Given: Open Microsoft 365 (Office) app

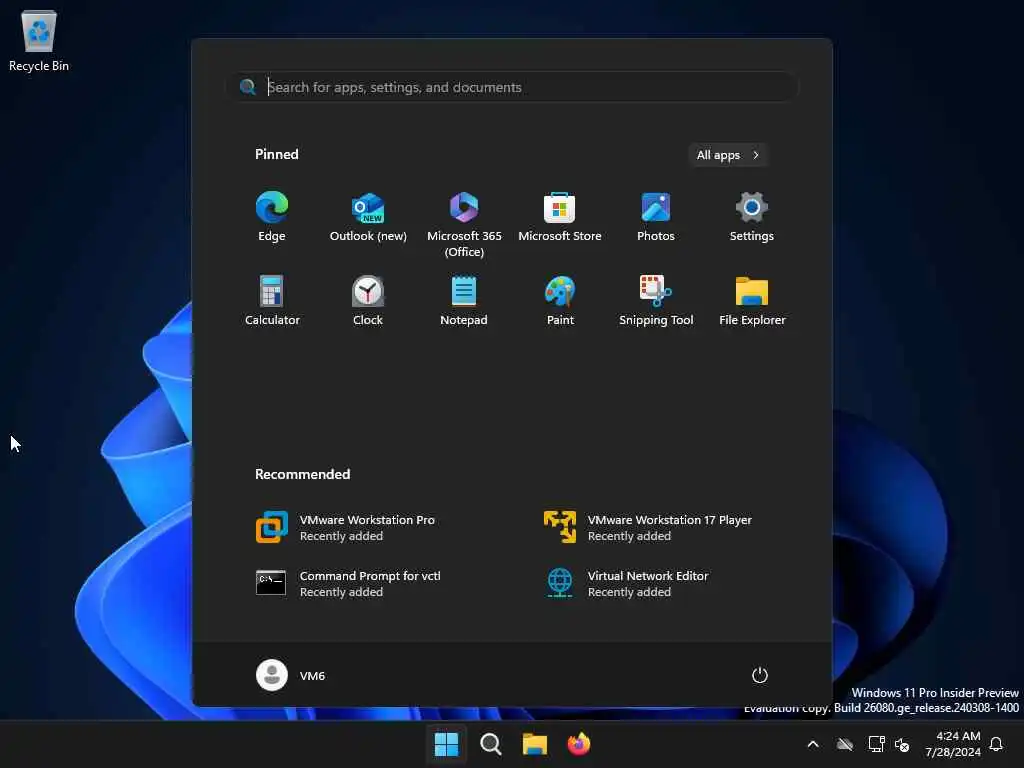Looking at the screenshot, I should 464,224.
